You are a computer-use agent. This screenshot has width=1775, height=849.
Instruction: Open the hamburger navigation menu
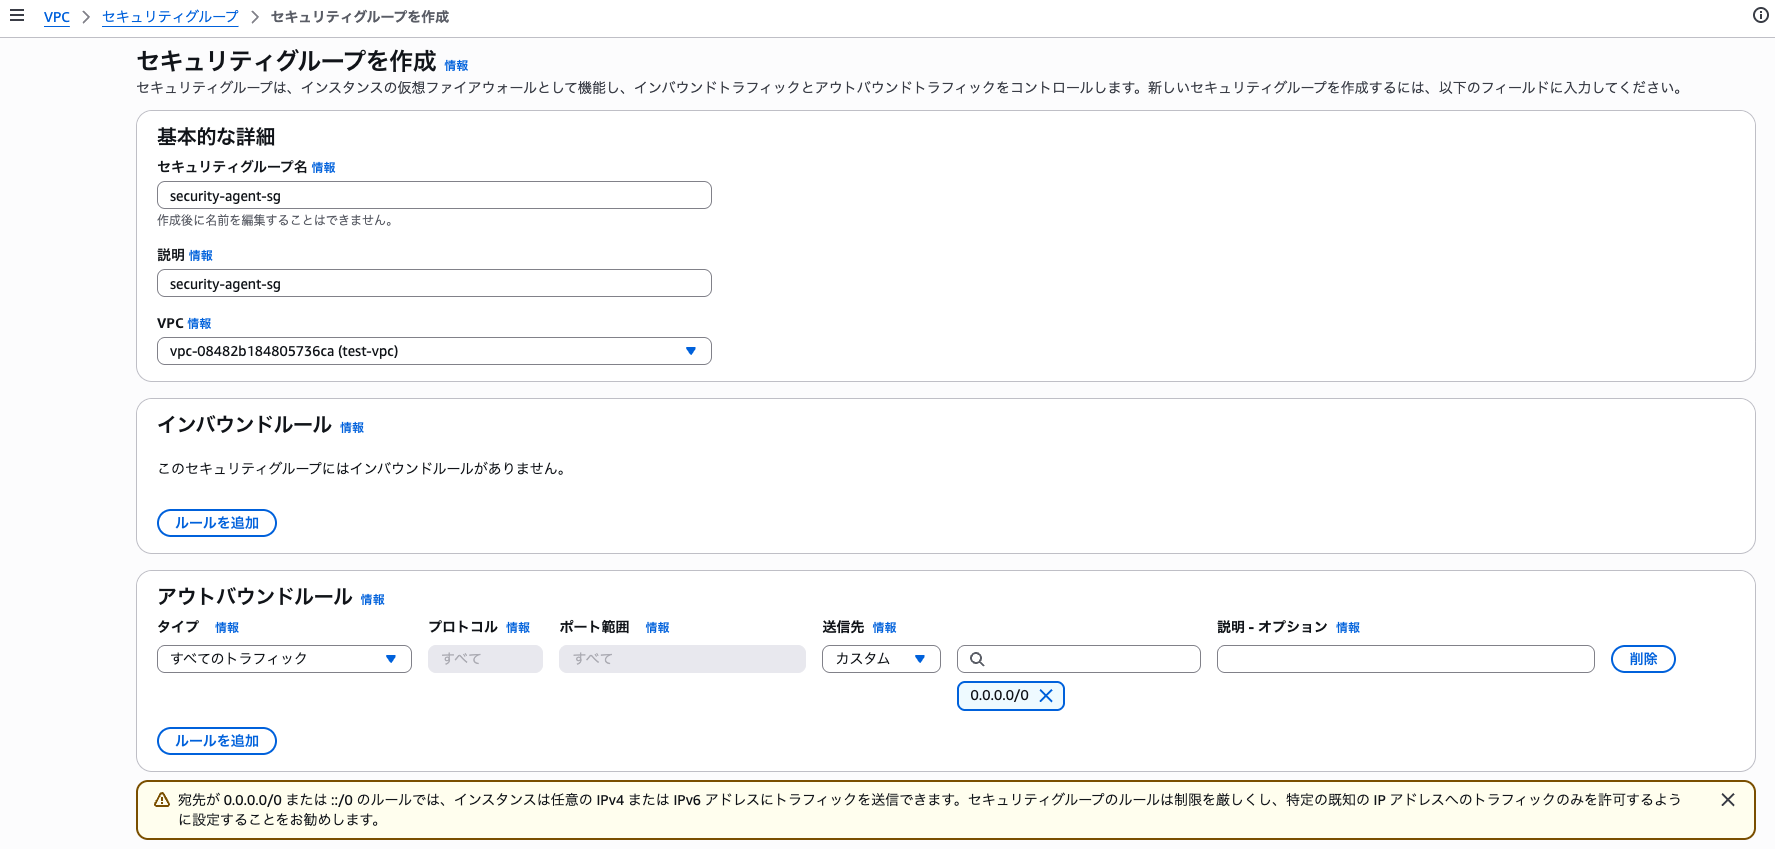coord(17,16)
